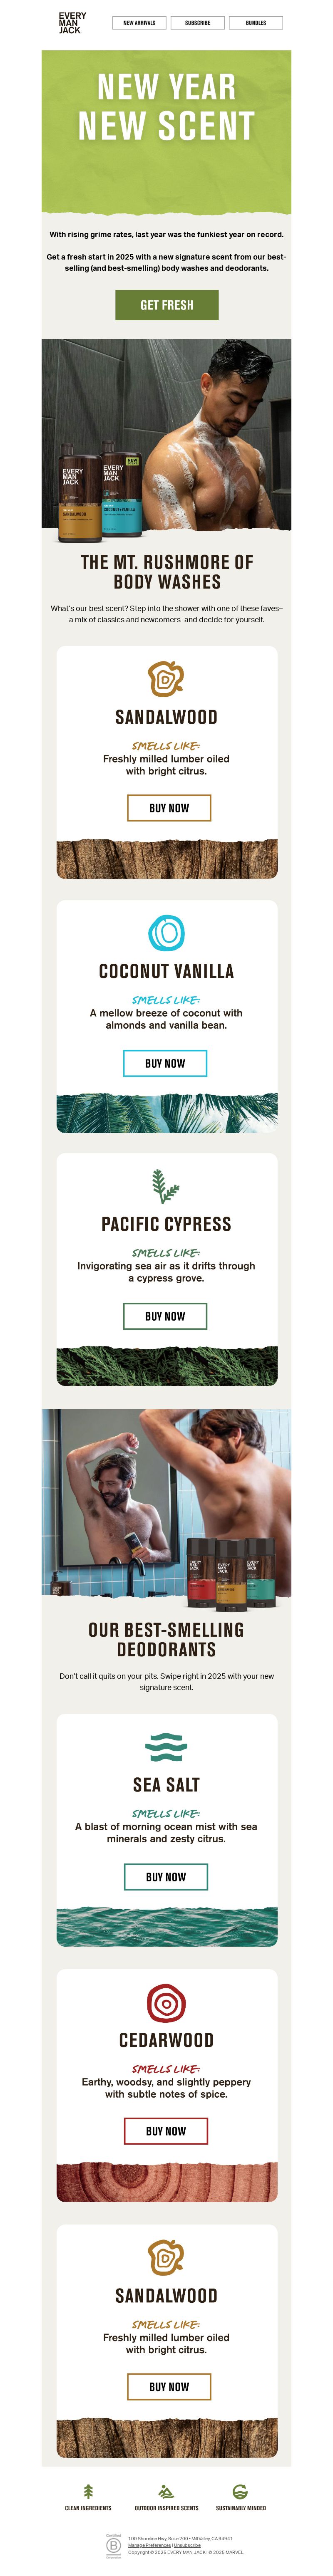The height and width of the screenshot is (2576, 333).
Task: Open the Subscribe menu item
Action: [198, 23]
